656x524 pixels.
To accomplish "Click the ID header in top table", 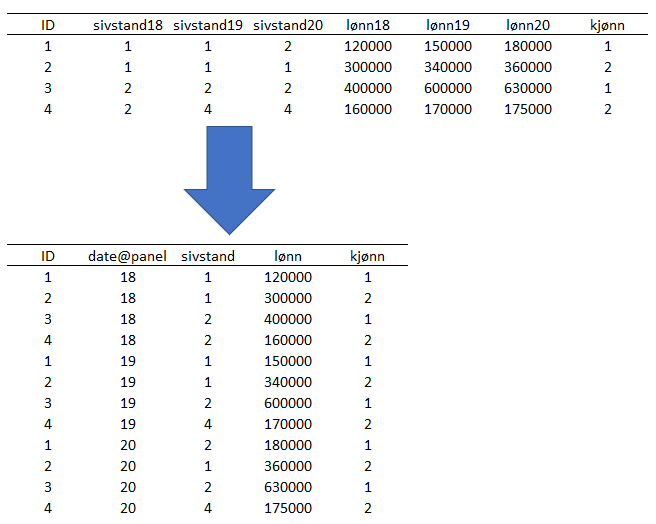I will [x=47, y=25].
